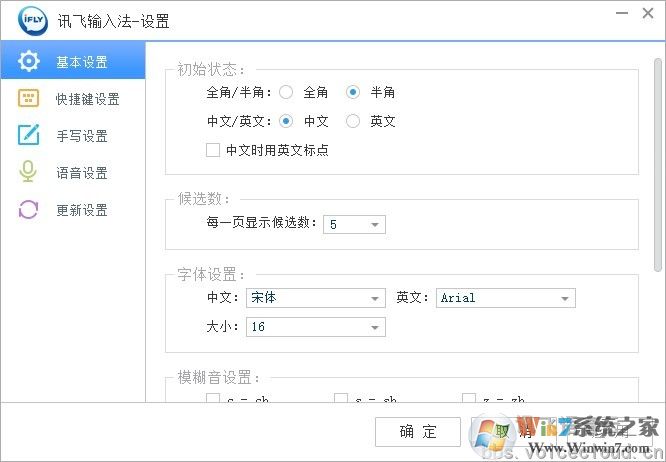Switch to the 更新设置 tab

coord(73,210)
